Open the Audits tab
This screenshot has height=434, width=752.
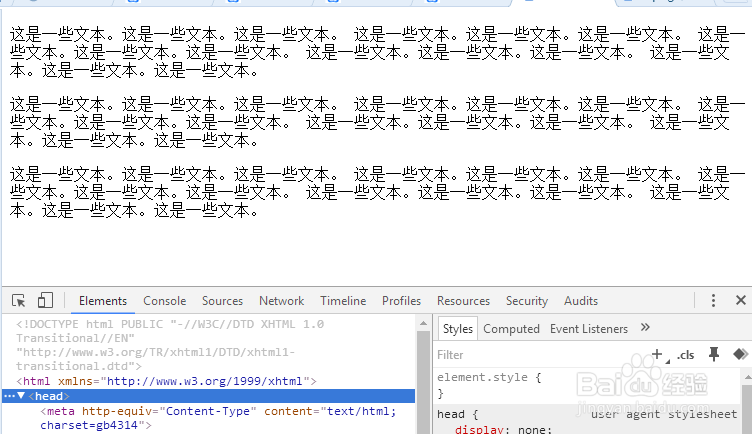click(581, 301)
